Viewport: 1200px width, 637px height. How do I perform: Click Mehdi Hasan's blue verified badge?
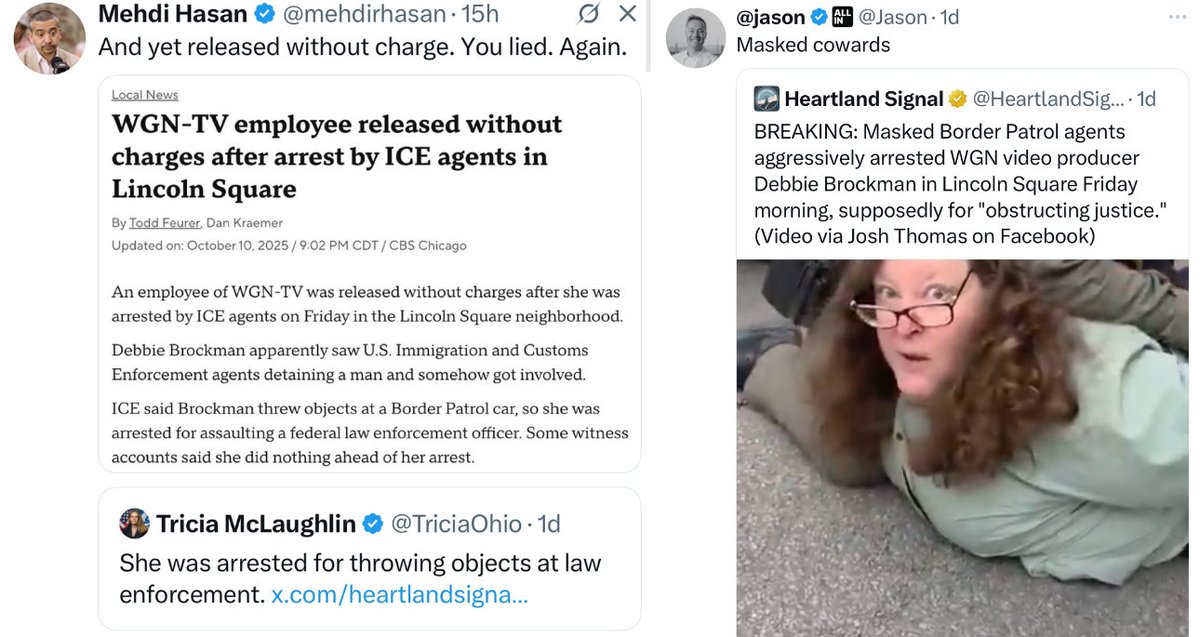pos(266,14)
